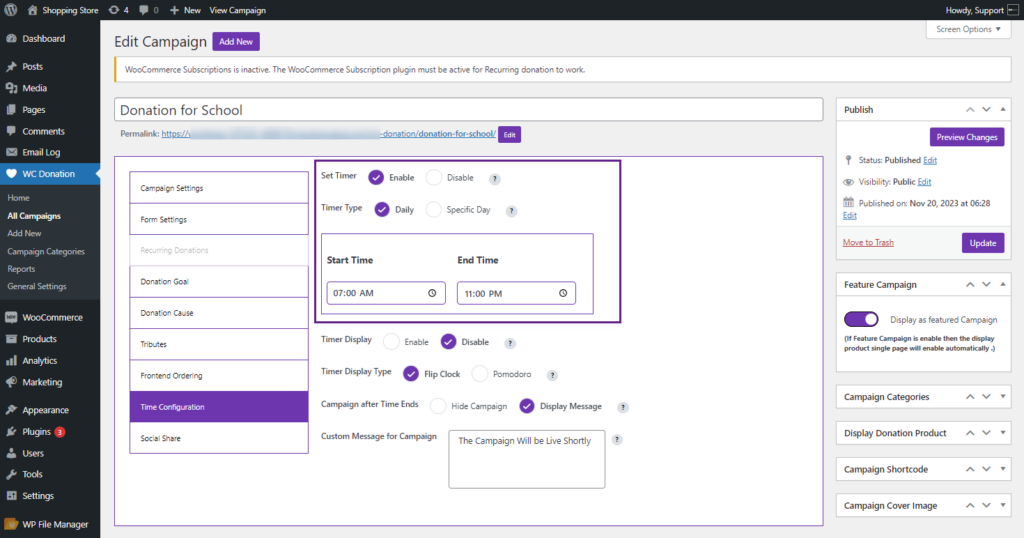
Task: Expand the Campaign Shortcode panel
Action: (x=1003, y=469)
